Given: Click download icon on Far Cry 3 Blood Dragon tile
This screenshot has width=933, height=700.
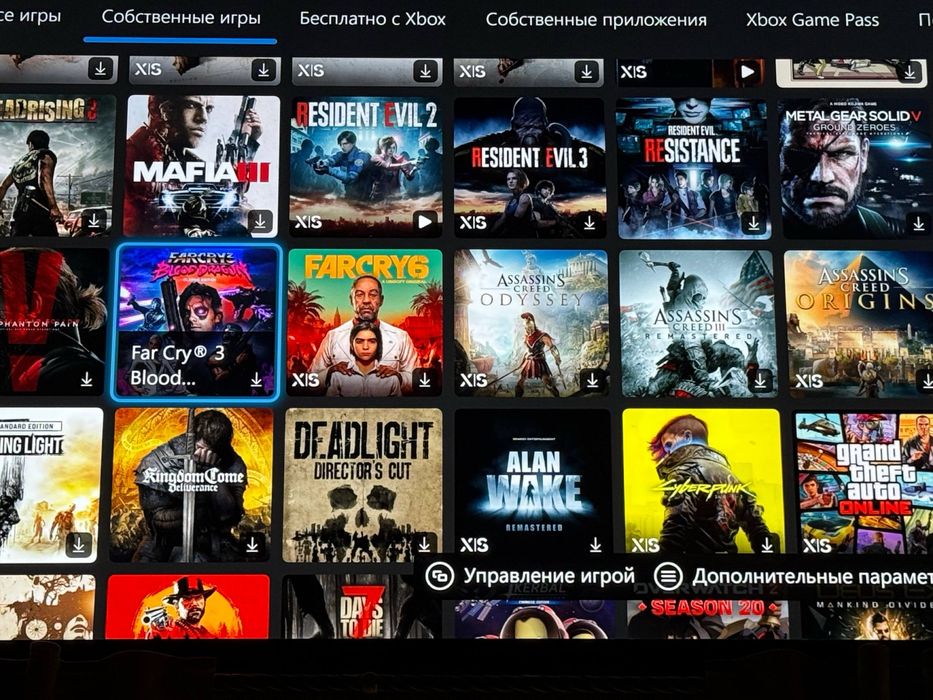Looking at the screenshot, I should pyautogui.click(x=256, y=379).
